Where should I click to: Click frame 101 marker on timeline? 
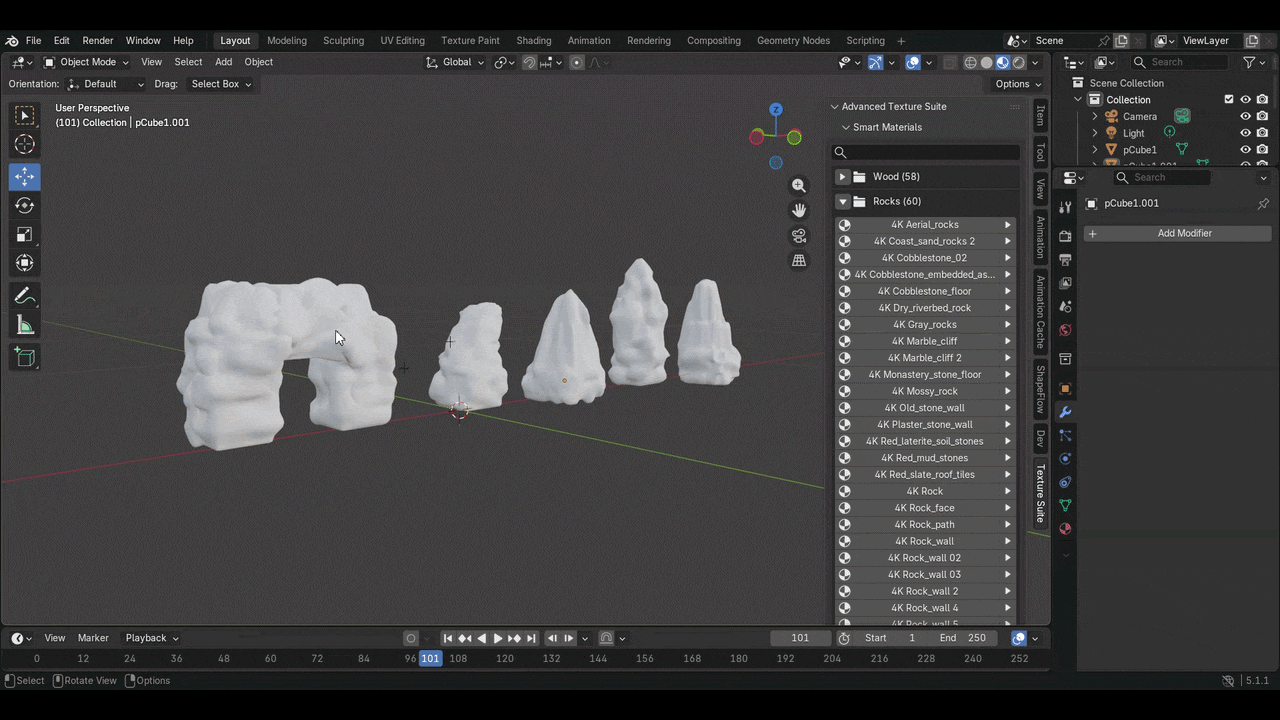(x=430, y=658)
